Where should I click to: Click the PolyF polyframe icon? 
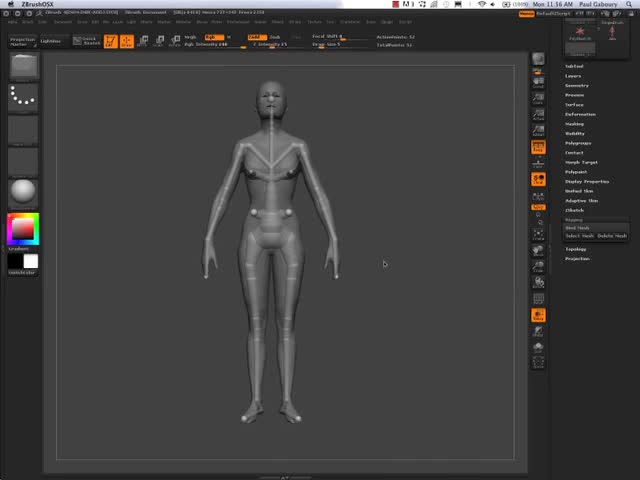538,299
